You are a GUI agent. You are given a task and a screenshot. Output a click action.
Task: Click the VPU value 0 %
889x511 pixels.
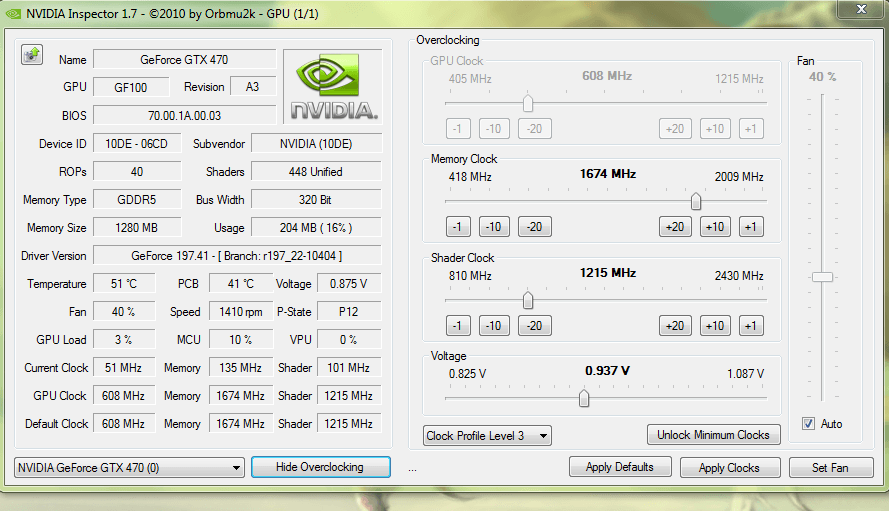(349, 340)
